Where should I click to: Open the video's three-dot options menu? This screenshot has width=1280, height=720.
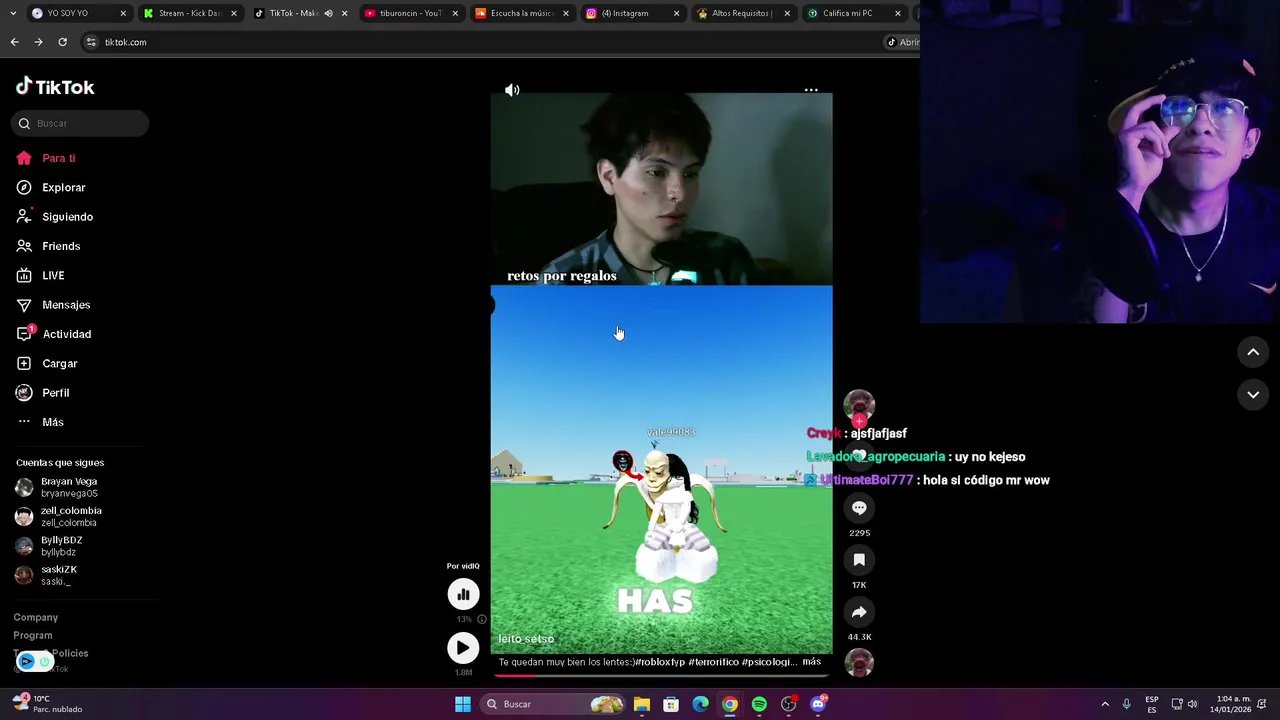[811, 90]
